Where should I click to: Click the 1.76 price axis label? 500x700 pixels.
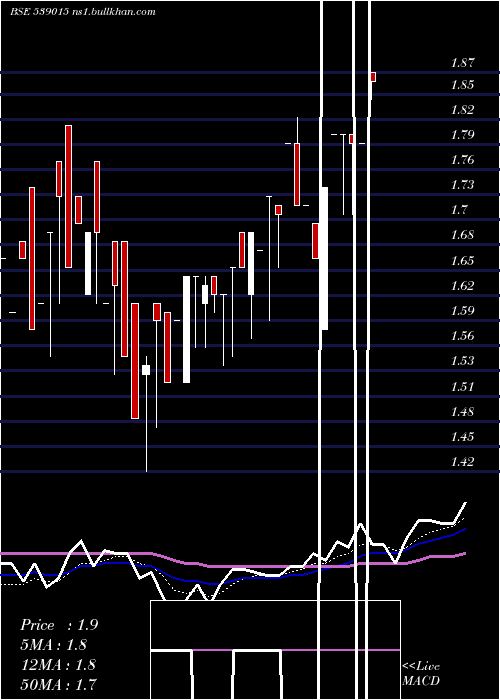pos(462,160)
